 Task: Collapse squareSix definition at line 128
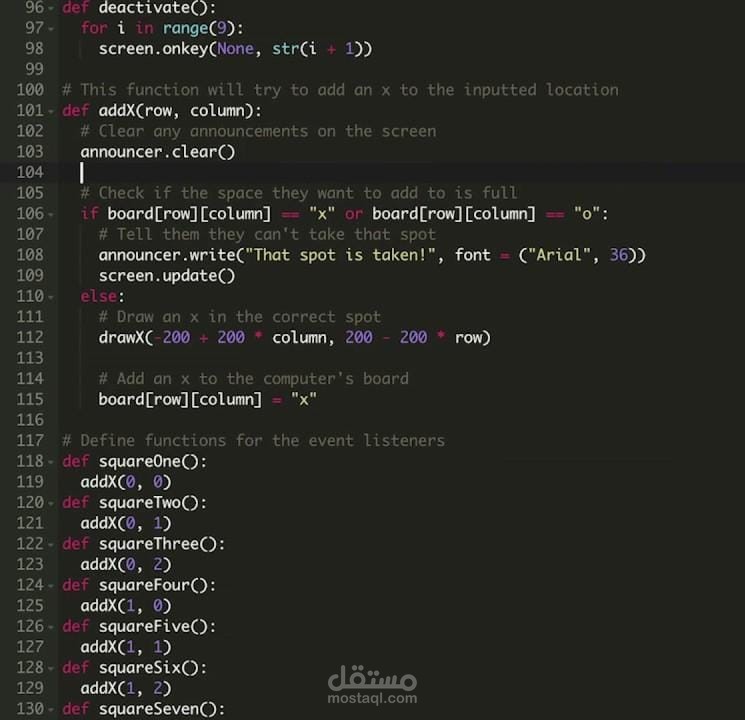point(51,668)
